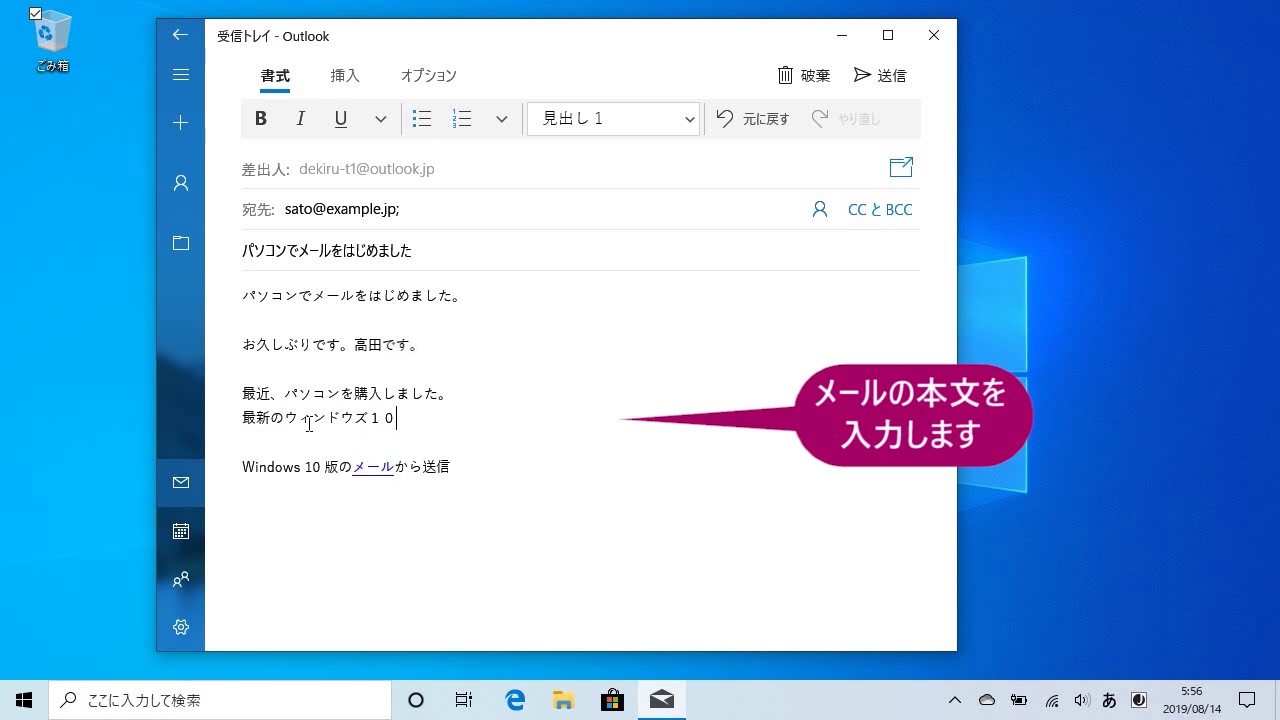Open message in new window icon
The image size is (1280, 720).
coord(901,167)
